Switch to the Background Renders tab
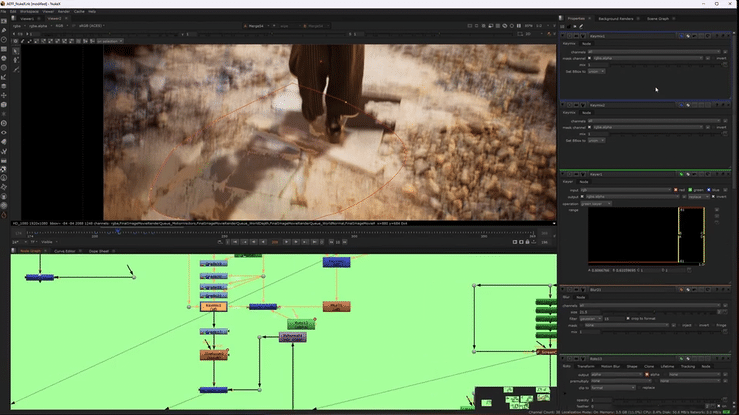739x415 pixels. point(616,18)
